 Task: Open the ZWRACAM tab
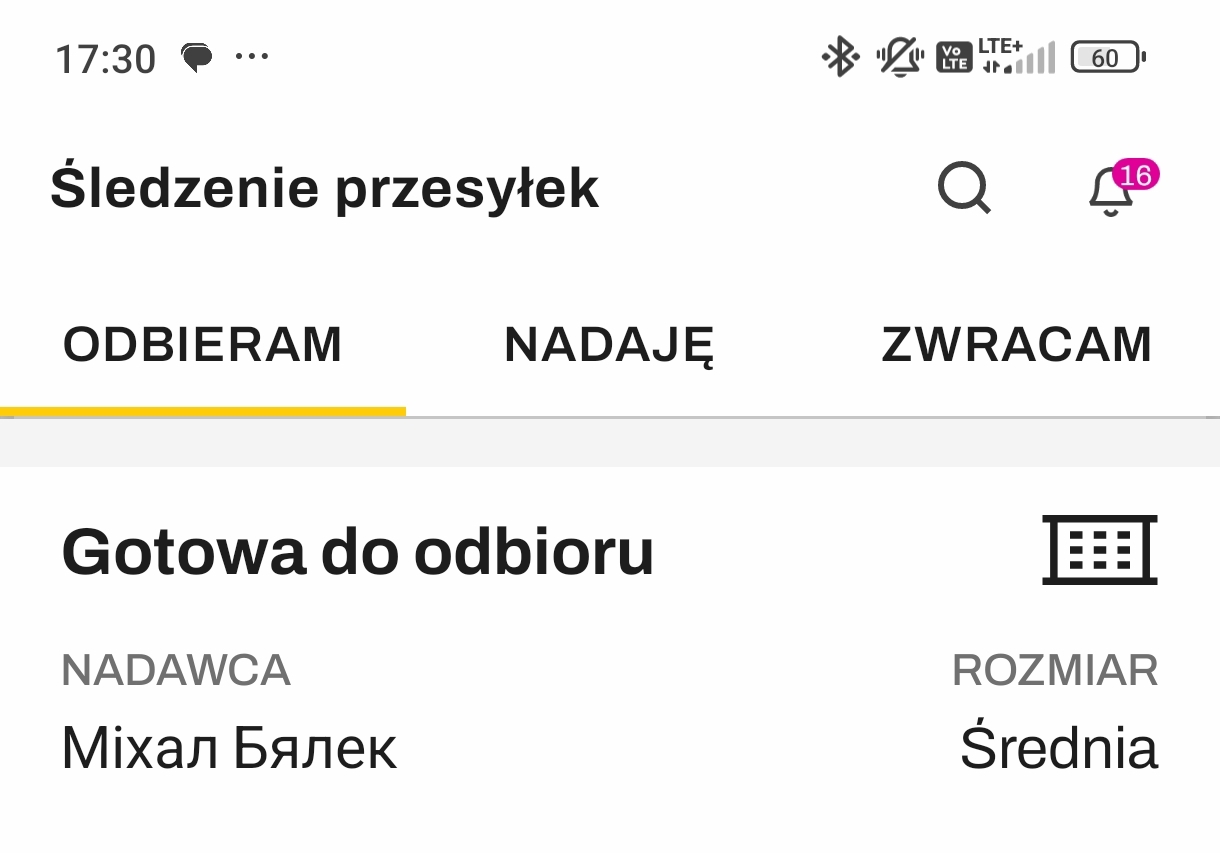click(x=1016, y=345)
